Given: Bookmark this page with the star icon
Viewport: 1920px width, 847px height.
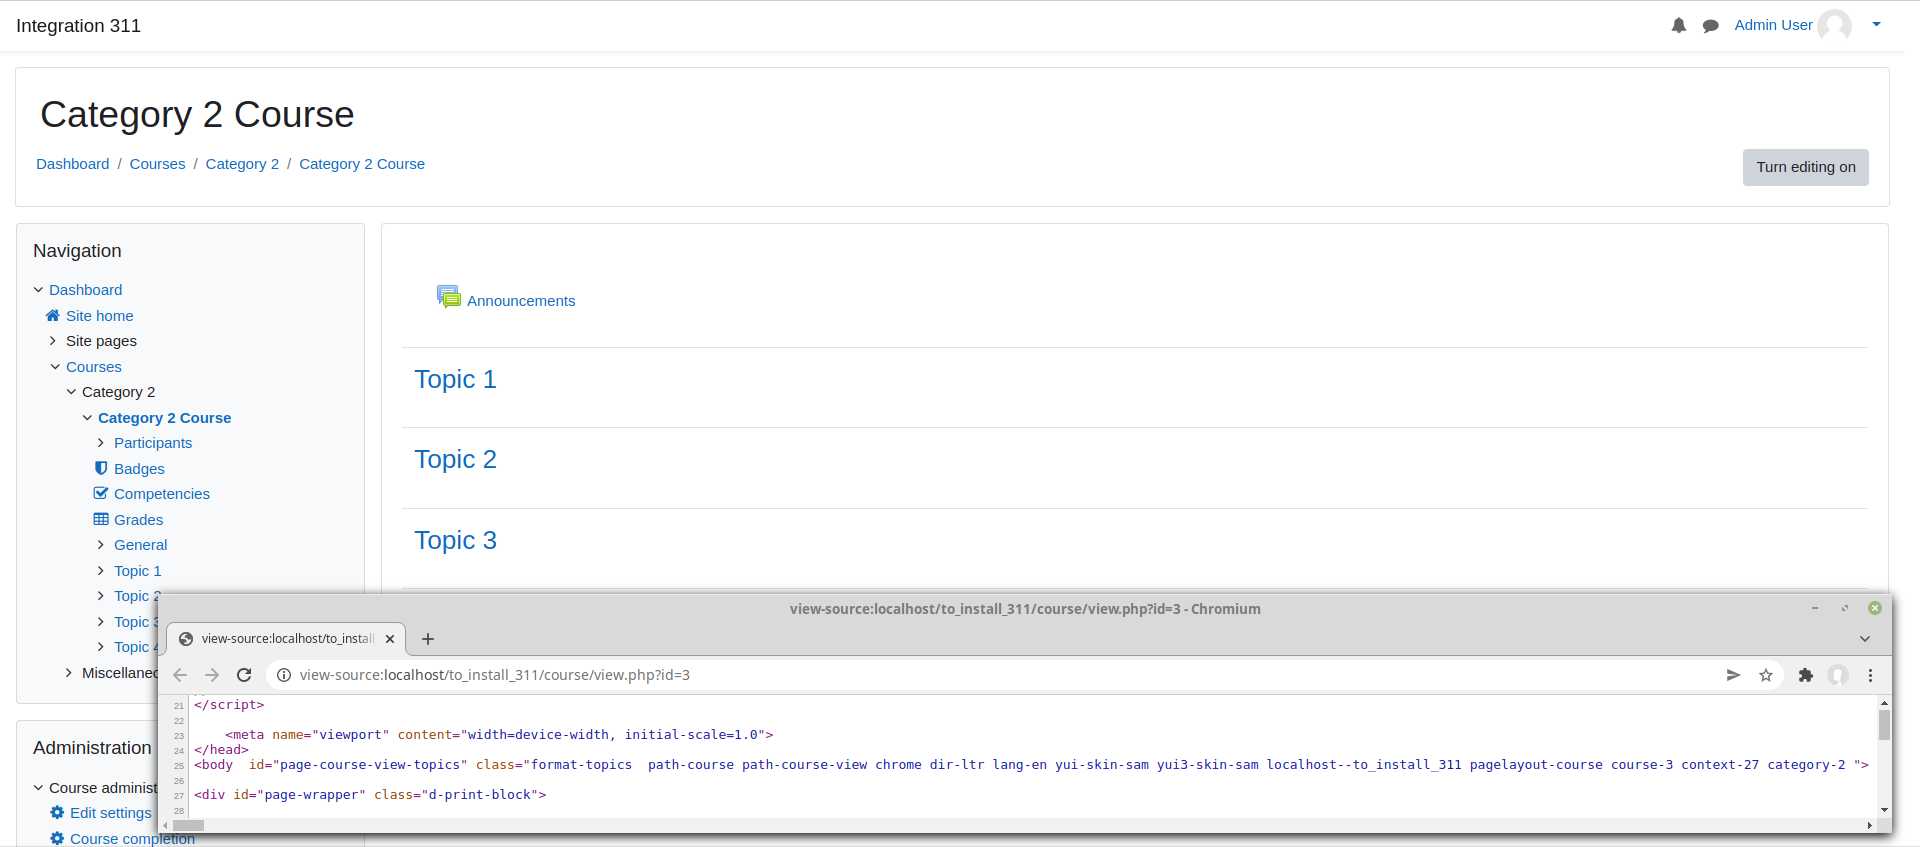Looking at the screenshot, I should pos(1766,675).
